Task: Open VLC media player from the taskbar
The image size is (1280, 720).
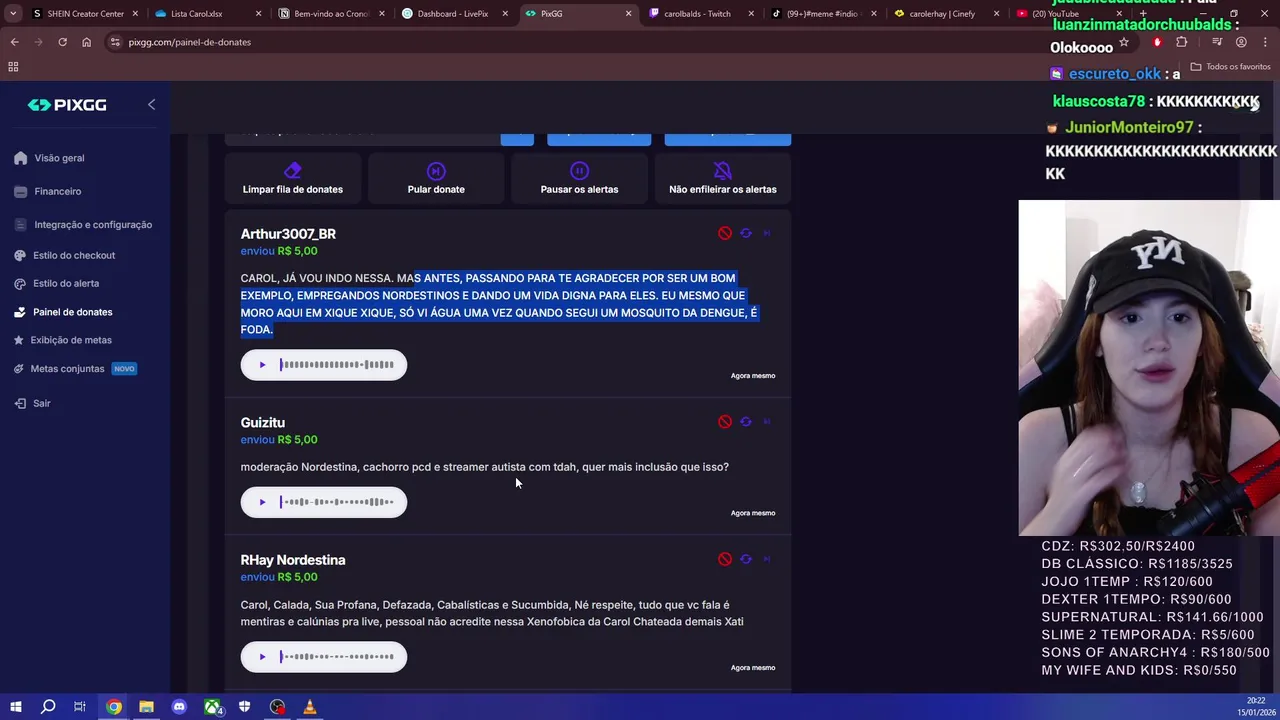Action: pos(310,707)
